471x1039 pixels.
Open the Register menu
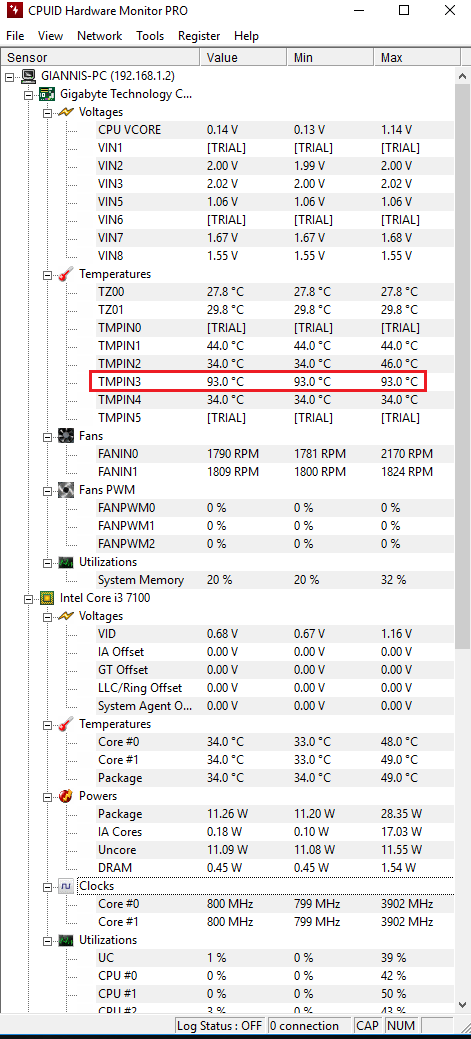tap(199, 36)
